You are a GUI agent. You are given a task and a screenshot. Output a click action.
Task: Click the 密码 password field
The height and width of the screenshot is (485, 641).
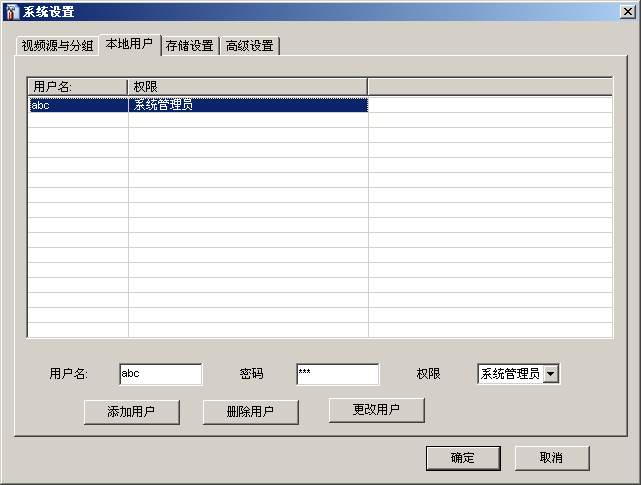click(x=338, y=374)
